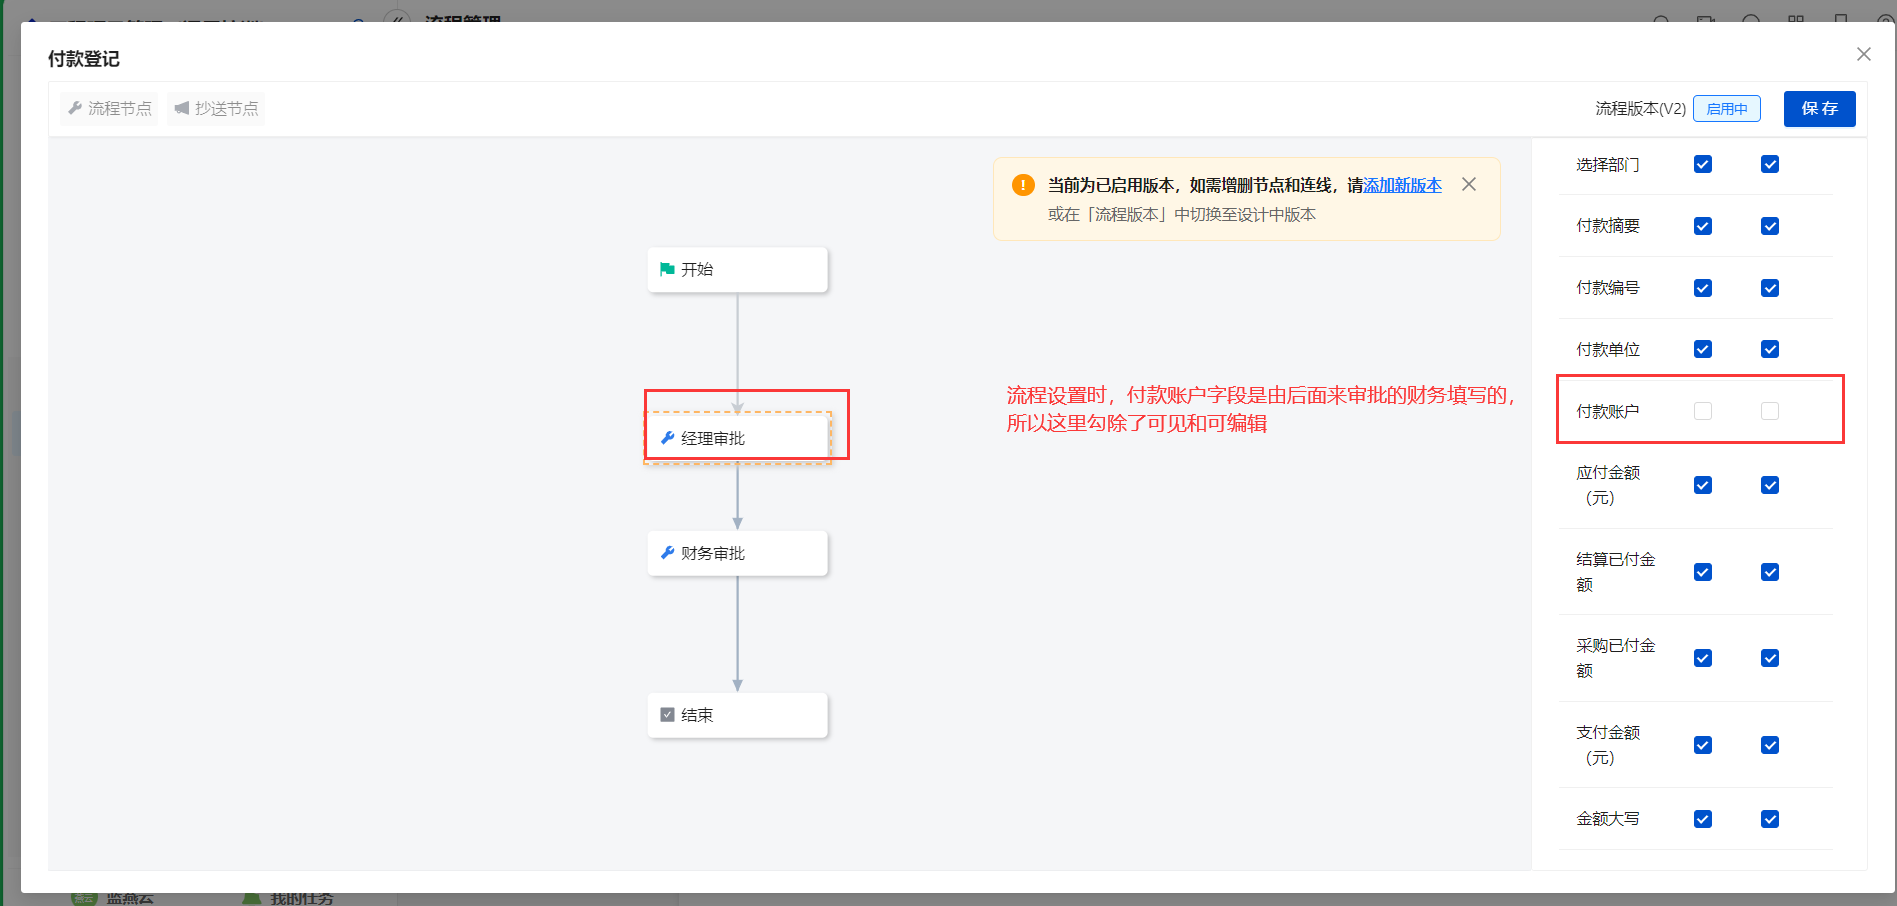Image resolution: width=1897 pixels, height=906 pixels.
Task: Check first 付款账户 checkbox
Action: [1703, 411]
